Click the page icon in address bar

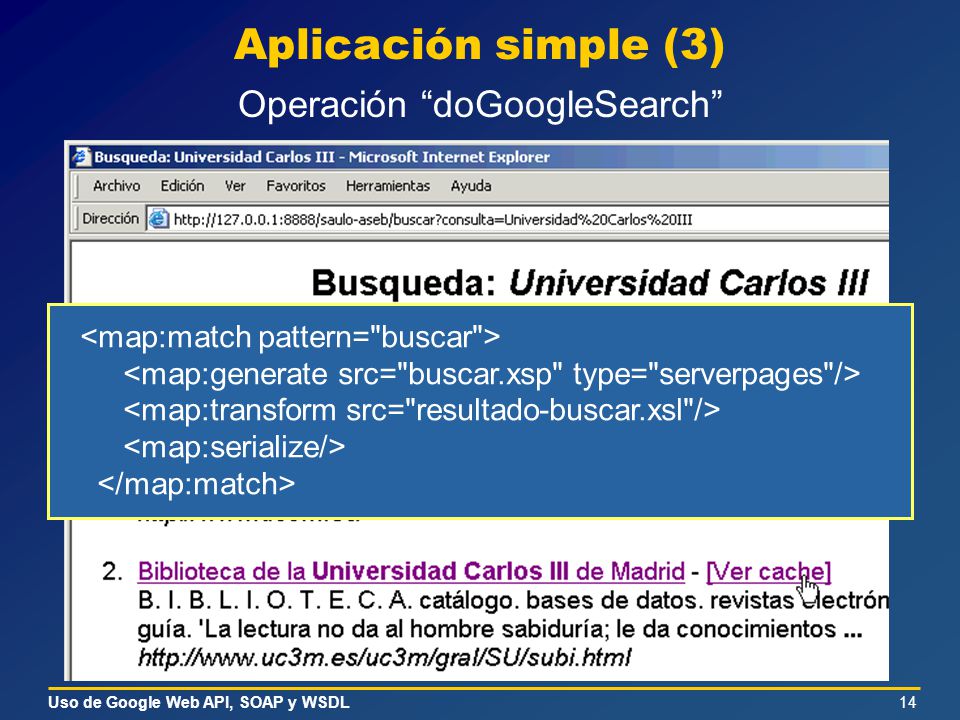click(159, 219)
